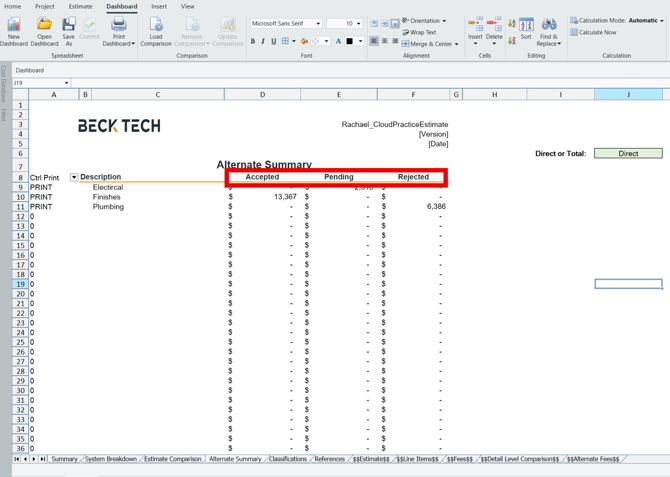Click the Insert cells icon

coord(475,26)
